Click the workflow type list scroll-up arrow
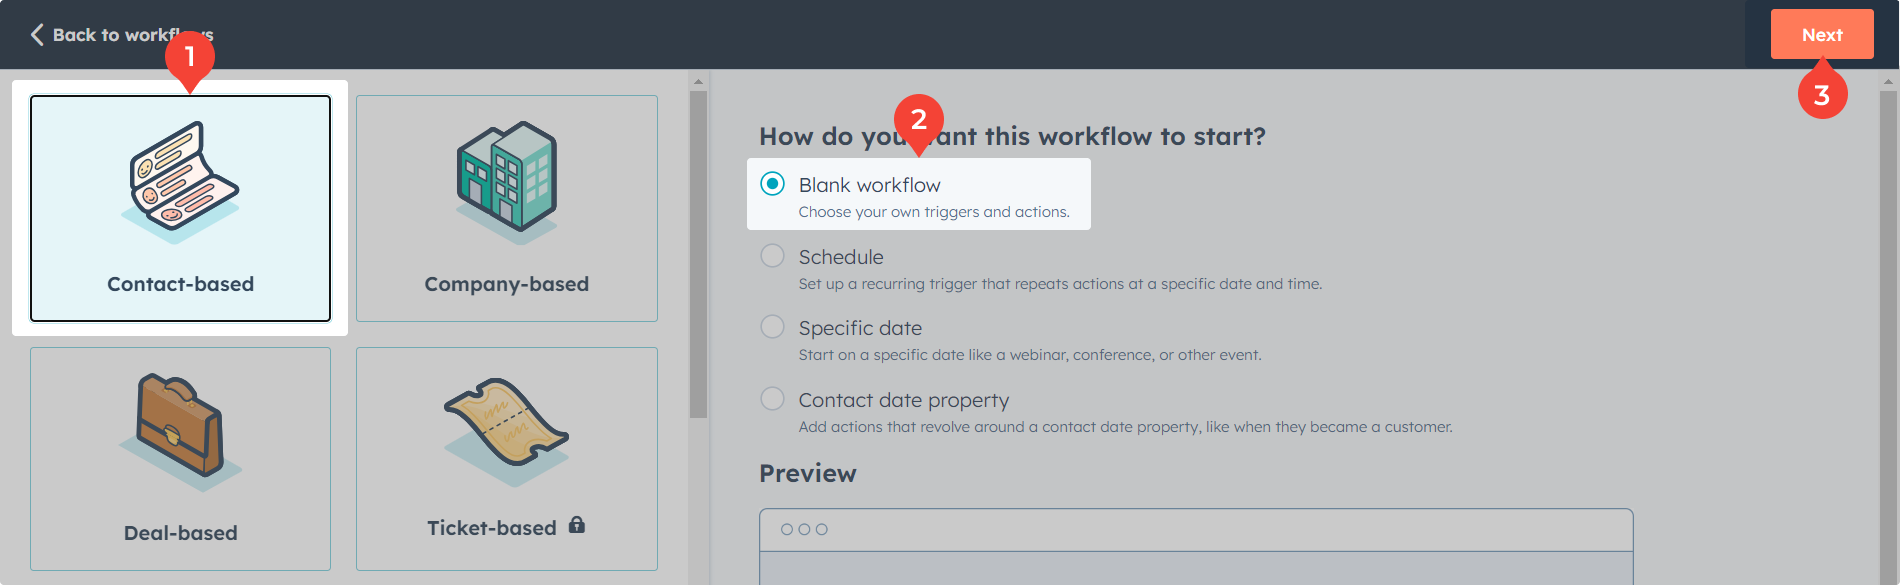This screenshot has width=1900, height=585. tap(698, 82)
